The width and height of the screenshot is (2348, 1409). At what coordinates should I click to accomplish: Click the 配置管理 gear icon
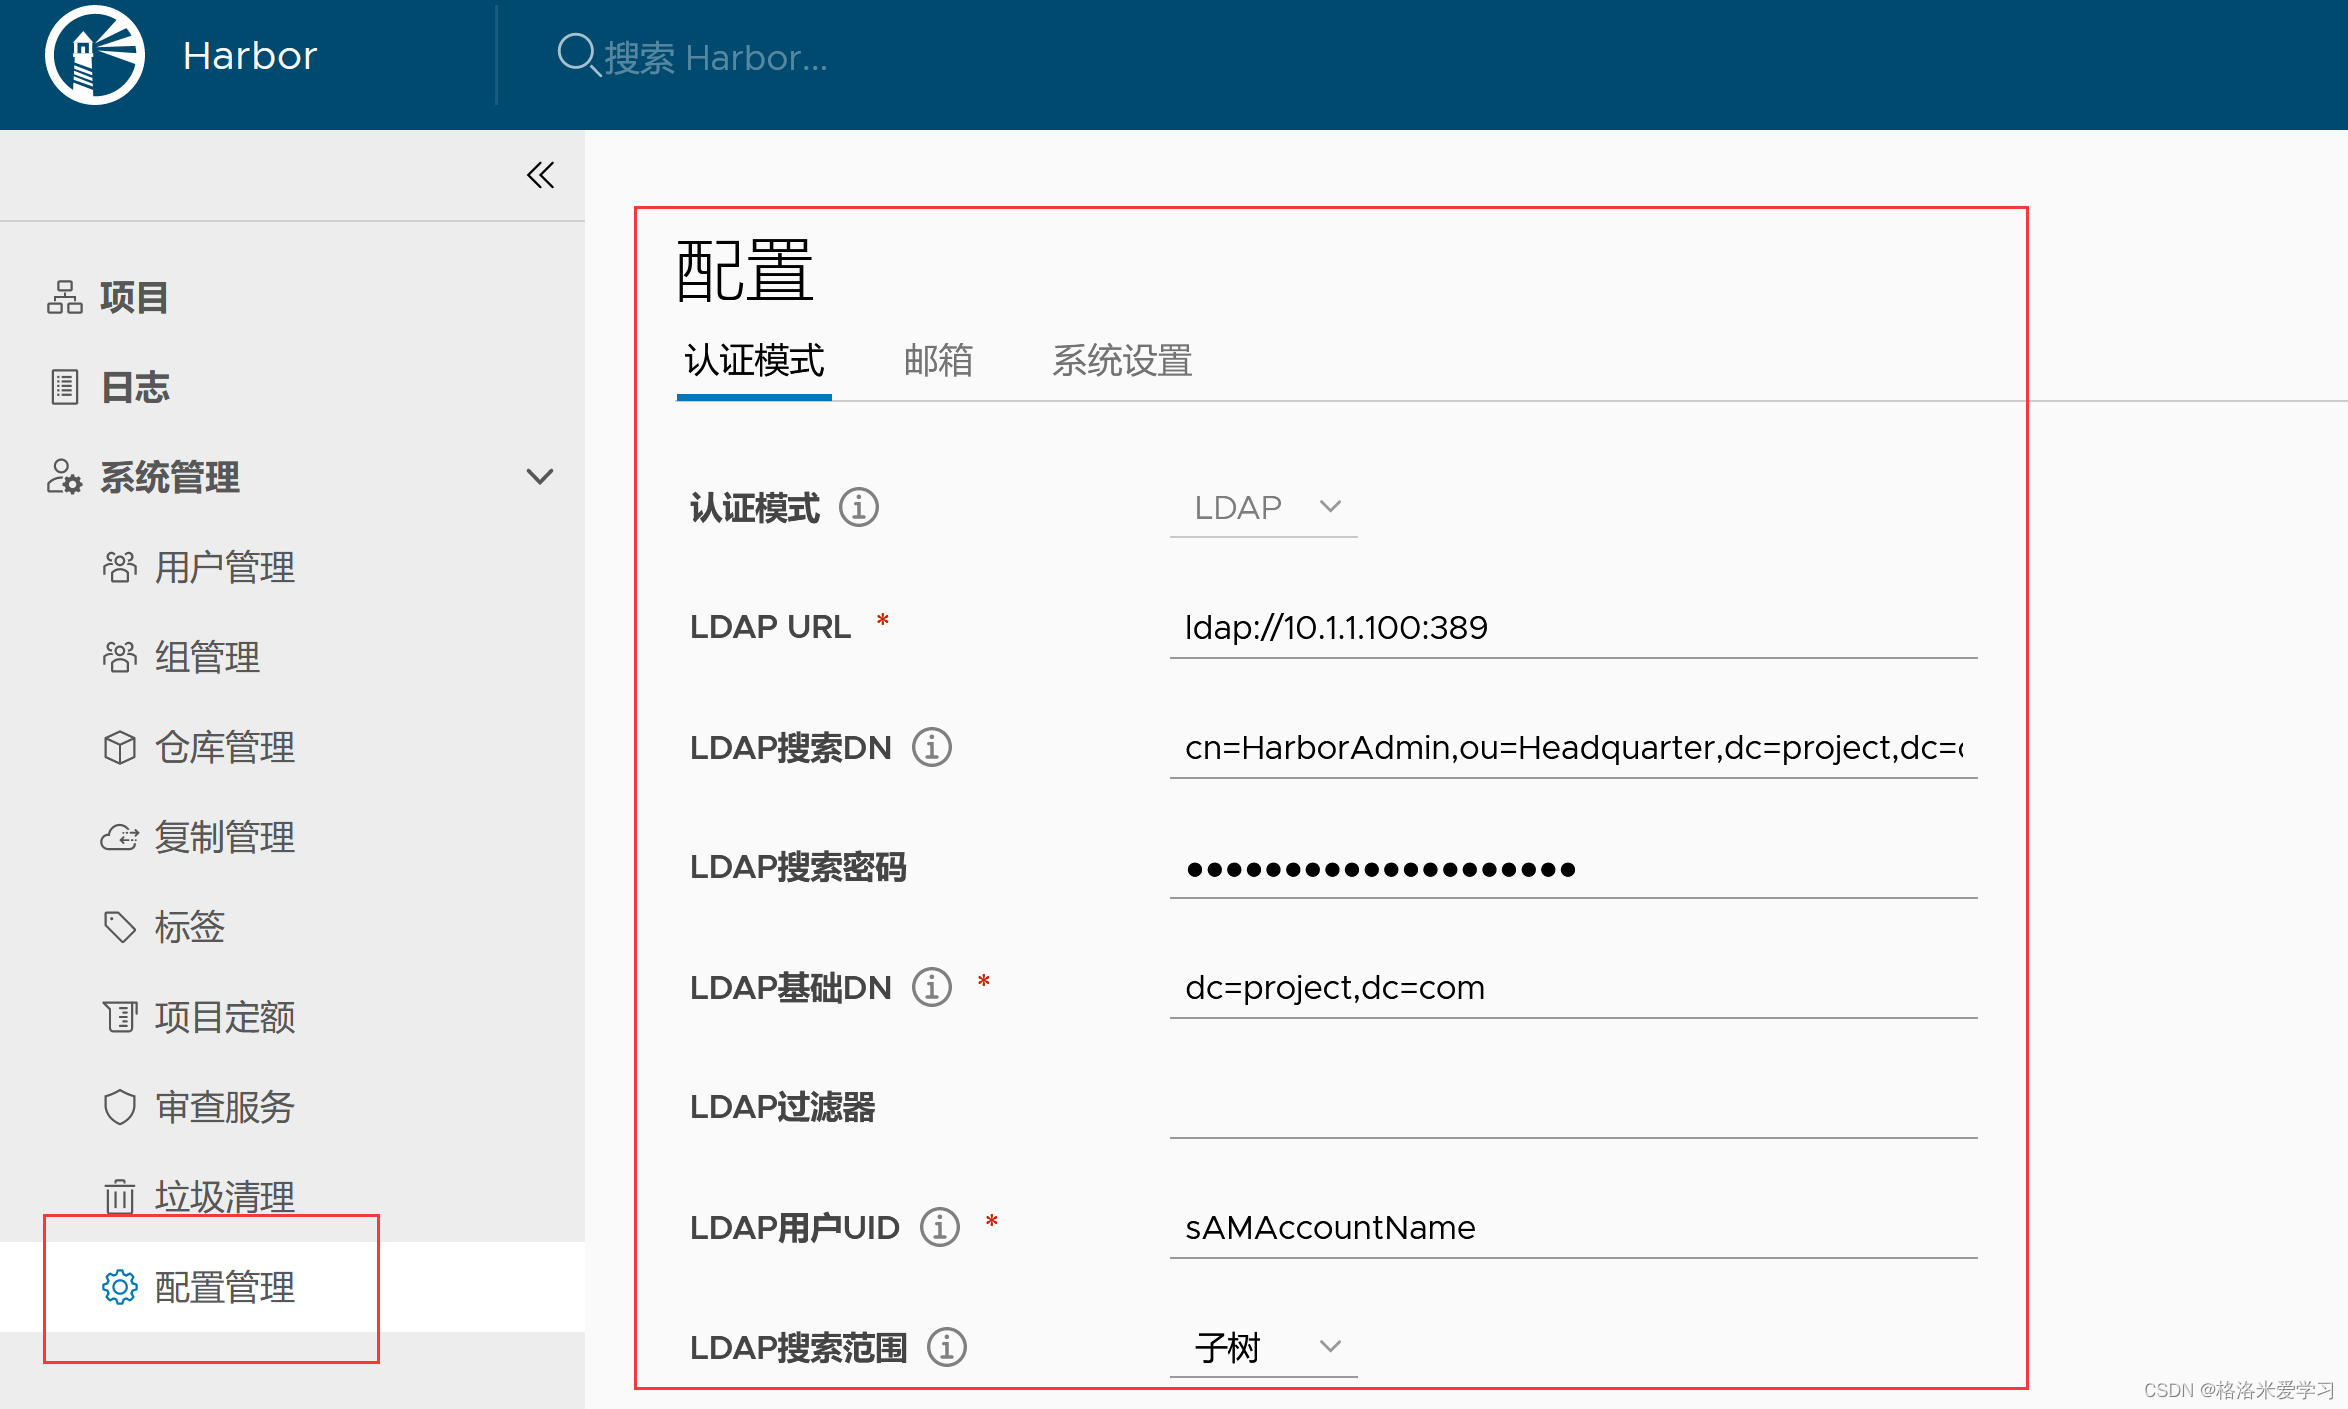(120, 1287)
